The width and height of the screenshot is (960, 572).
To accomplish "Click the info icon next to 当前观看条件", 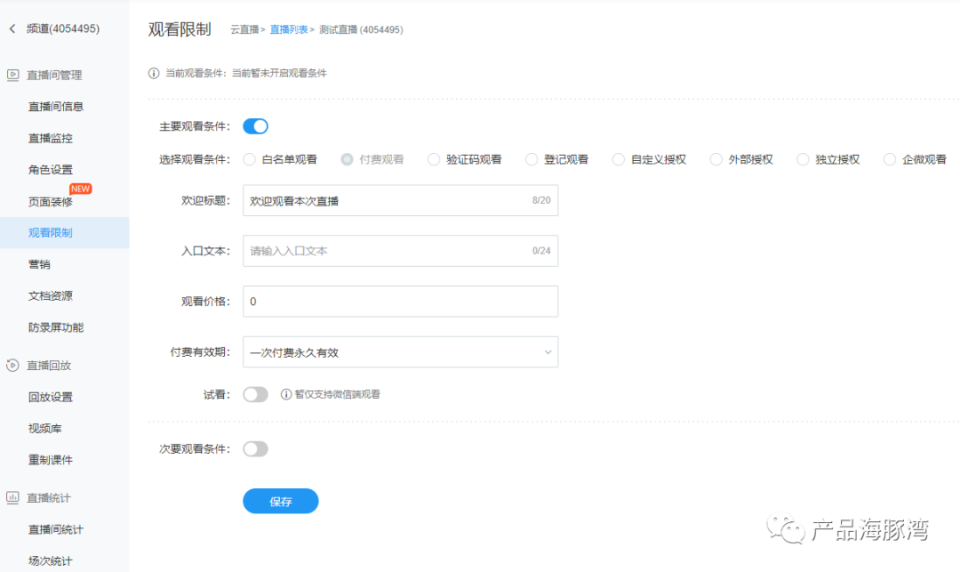I will 154,73.
